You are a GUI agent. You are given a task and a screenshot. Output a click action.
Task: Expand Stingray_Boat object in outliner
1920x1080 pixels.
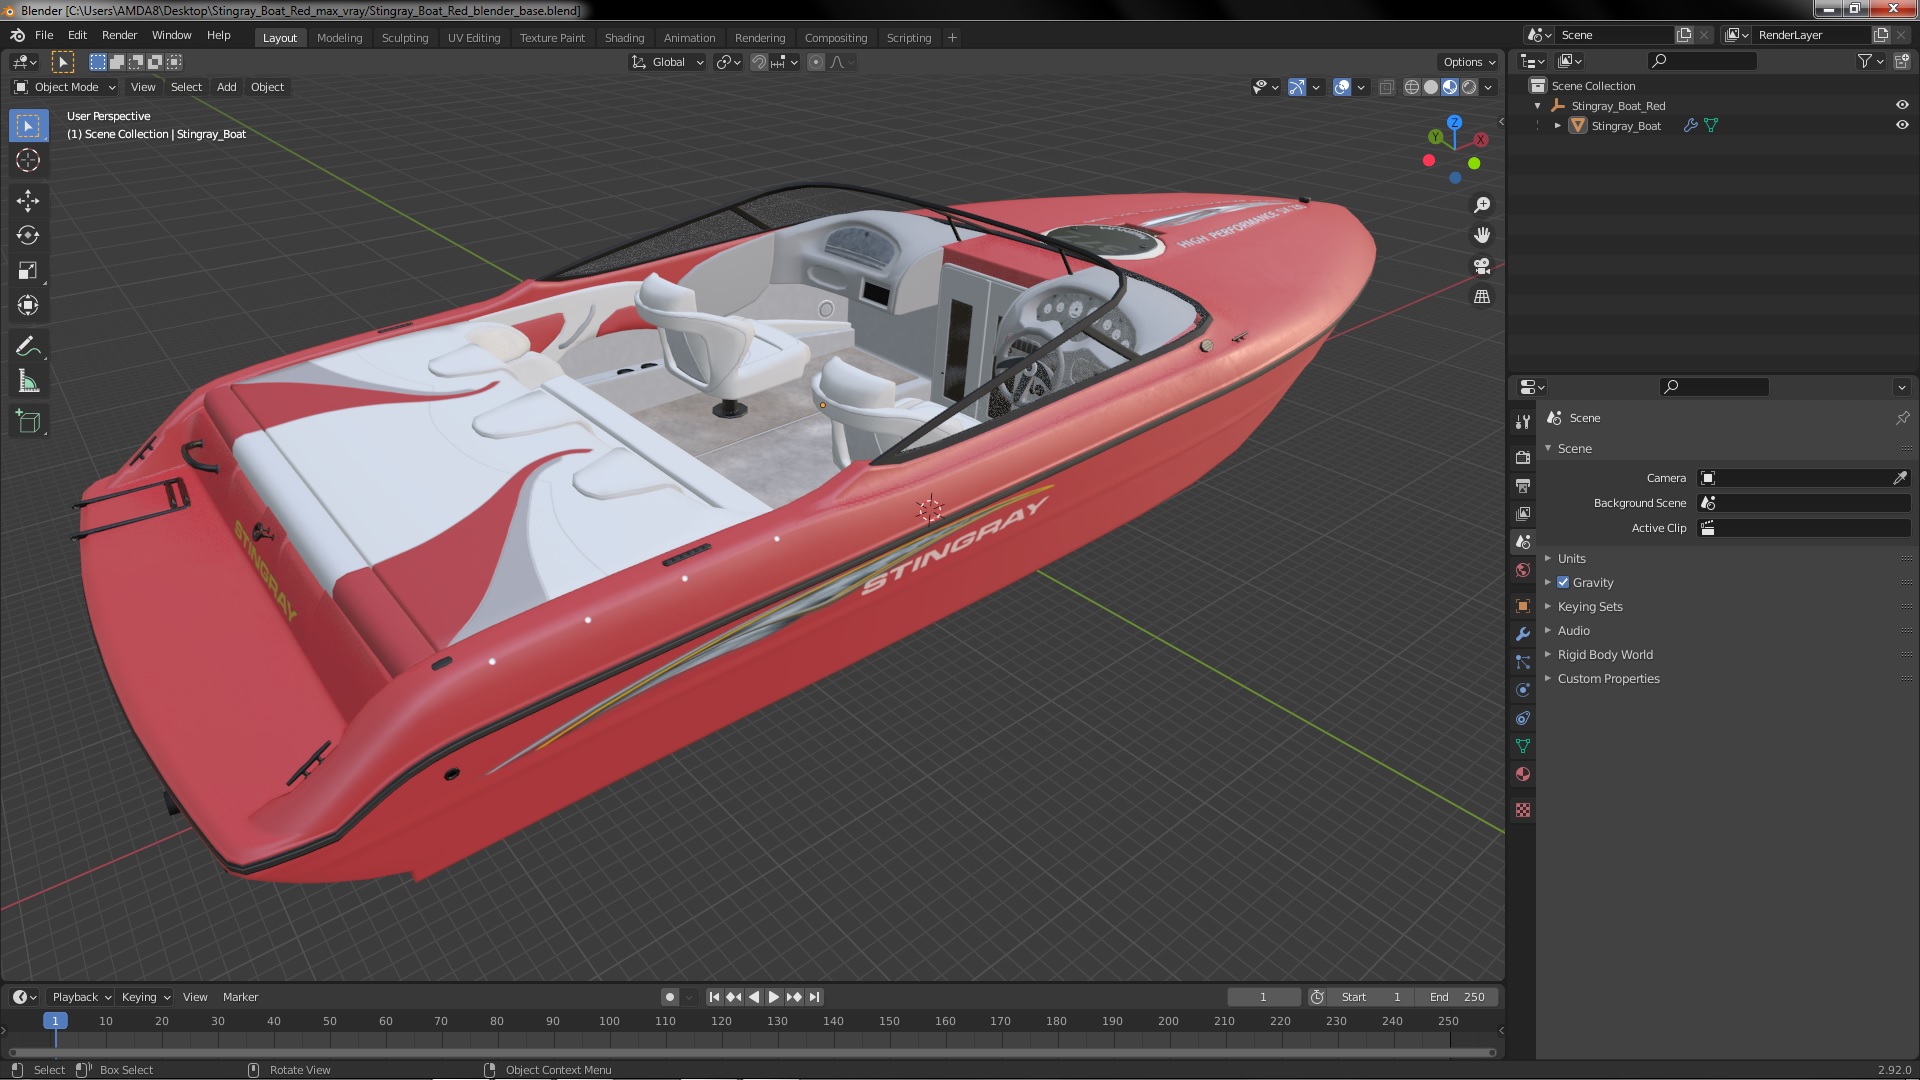1558,126
